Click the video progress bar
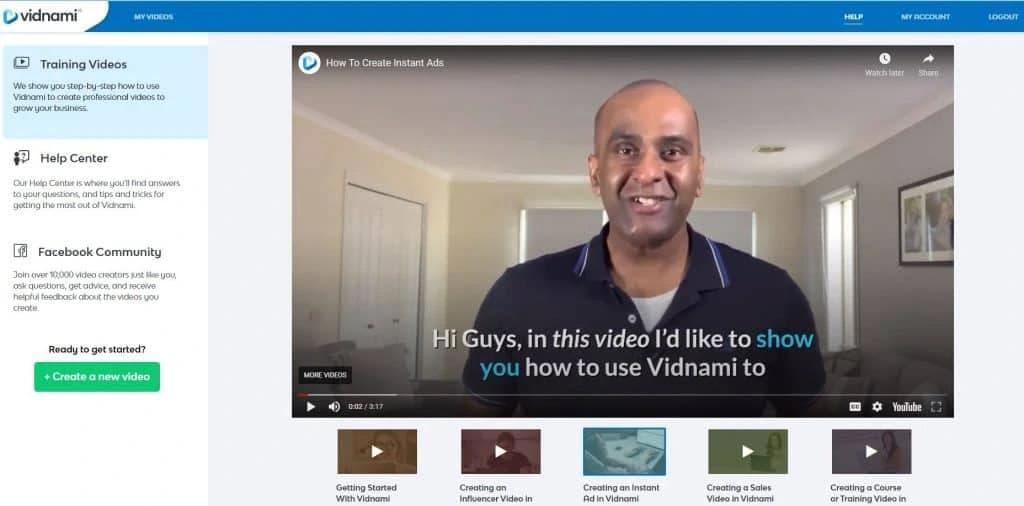This screenshot has height=506, width=1024. point(620,395)
